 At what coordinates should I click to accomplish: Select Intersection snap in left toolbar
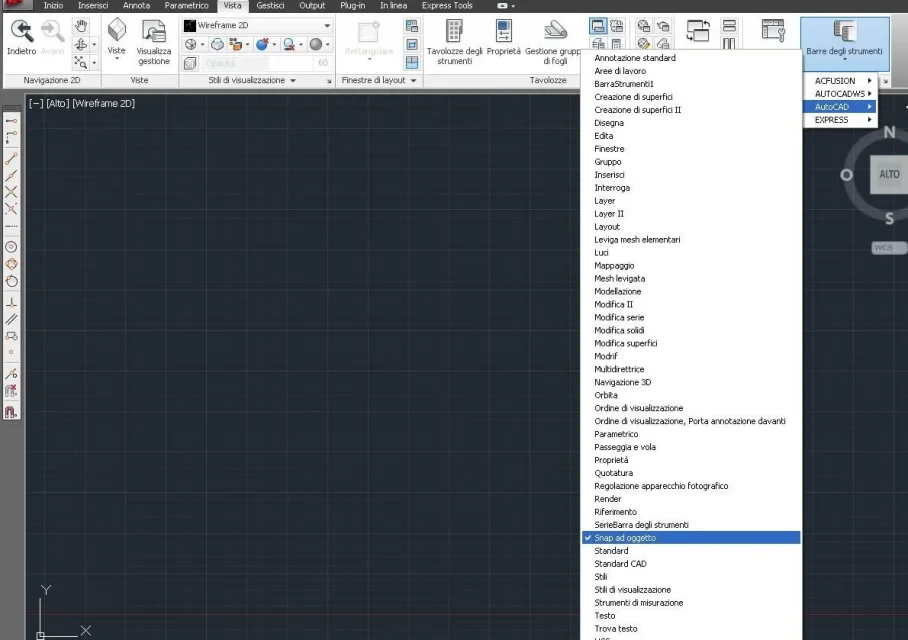11,192
